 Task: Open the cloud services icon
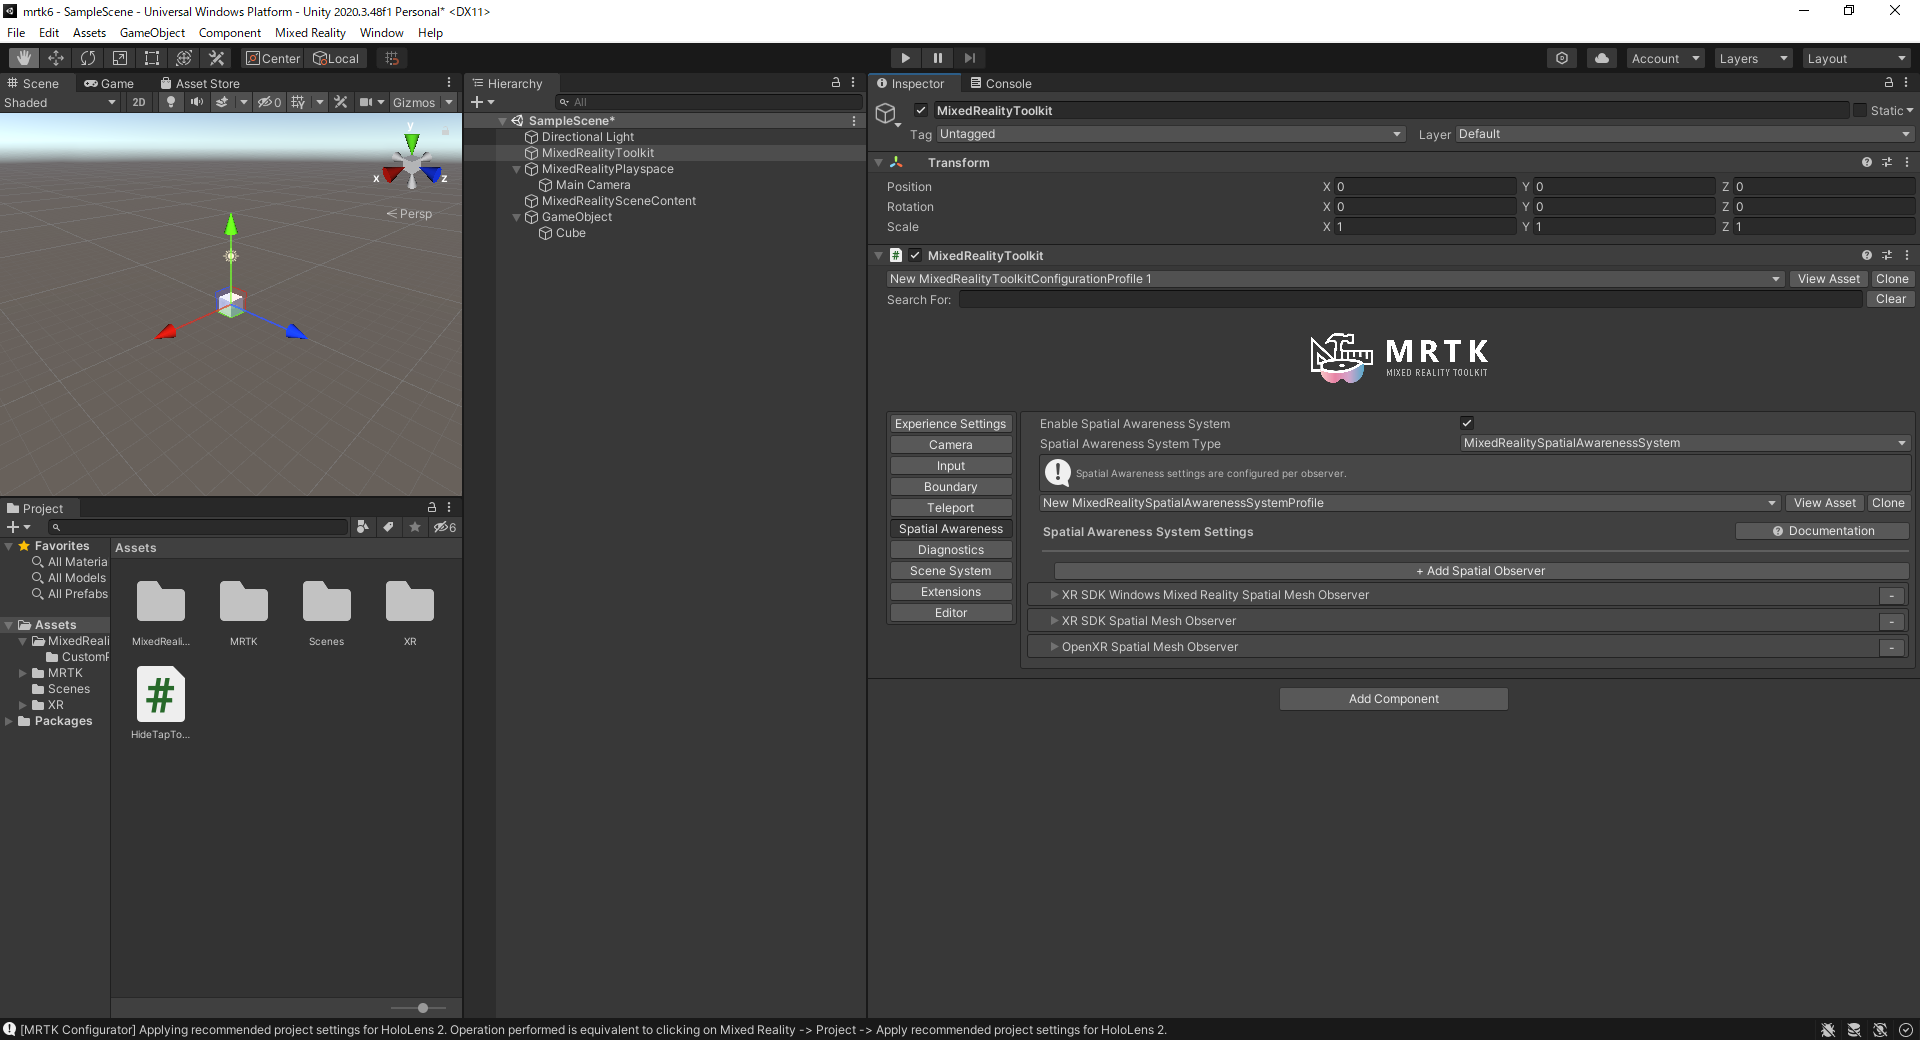pos(1602,58)
